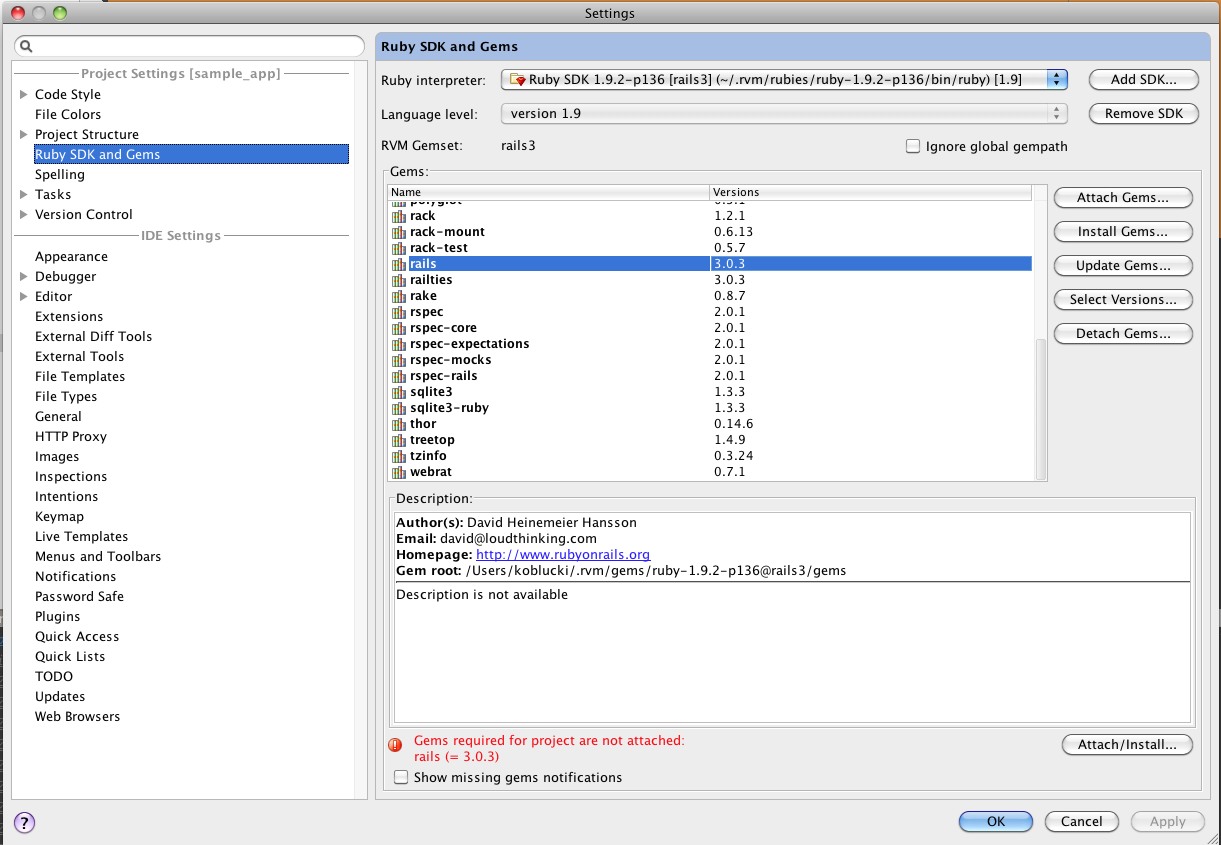Viewport: 1221px width, 845px height.
Task: Click the Attach Gems... button
Action: [1123, 198]
